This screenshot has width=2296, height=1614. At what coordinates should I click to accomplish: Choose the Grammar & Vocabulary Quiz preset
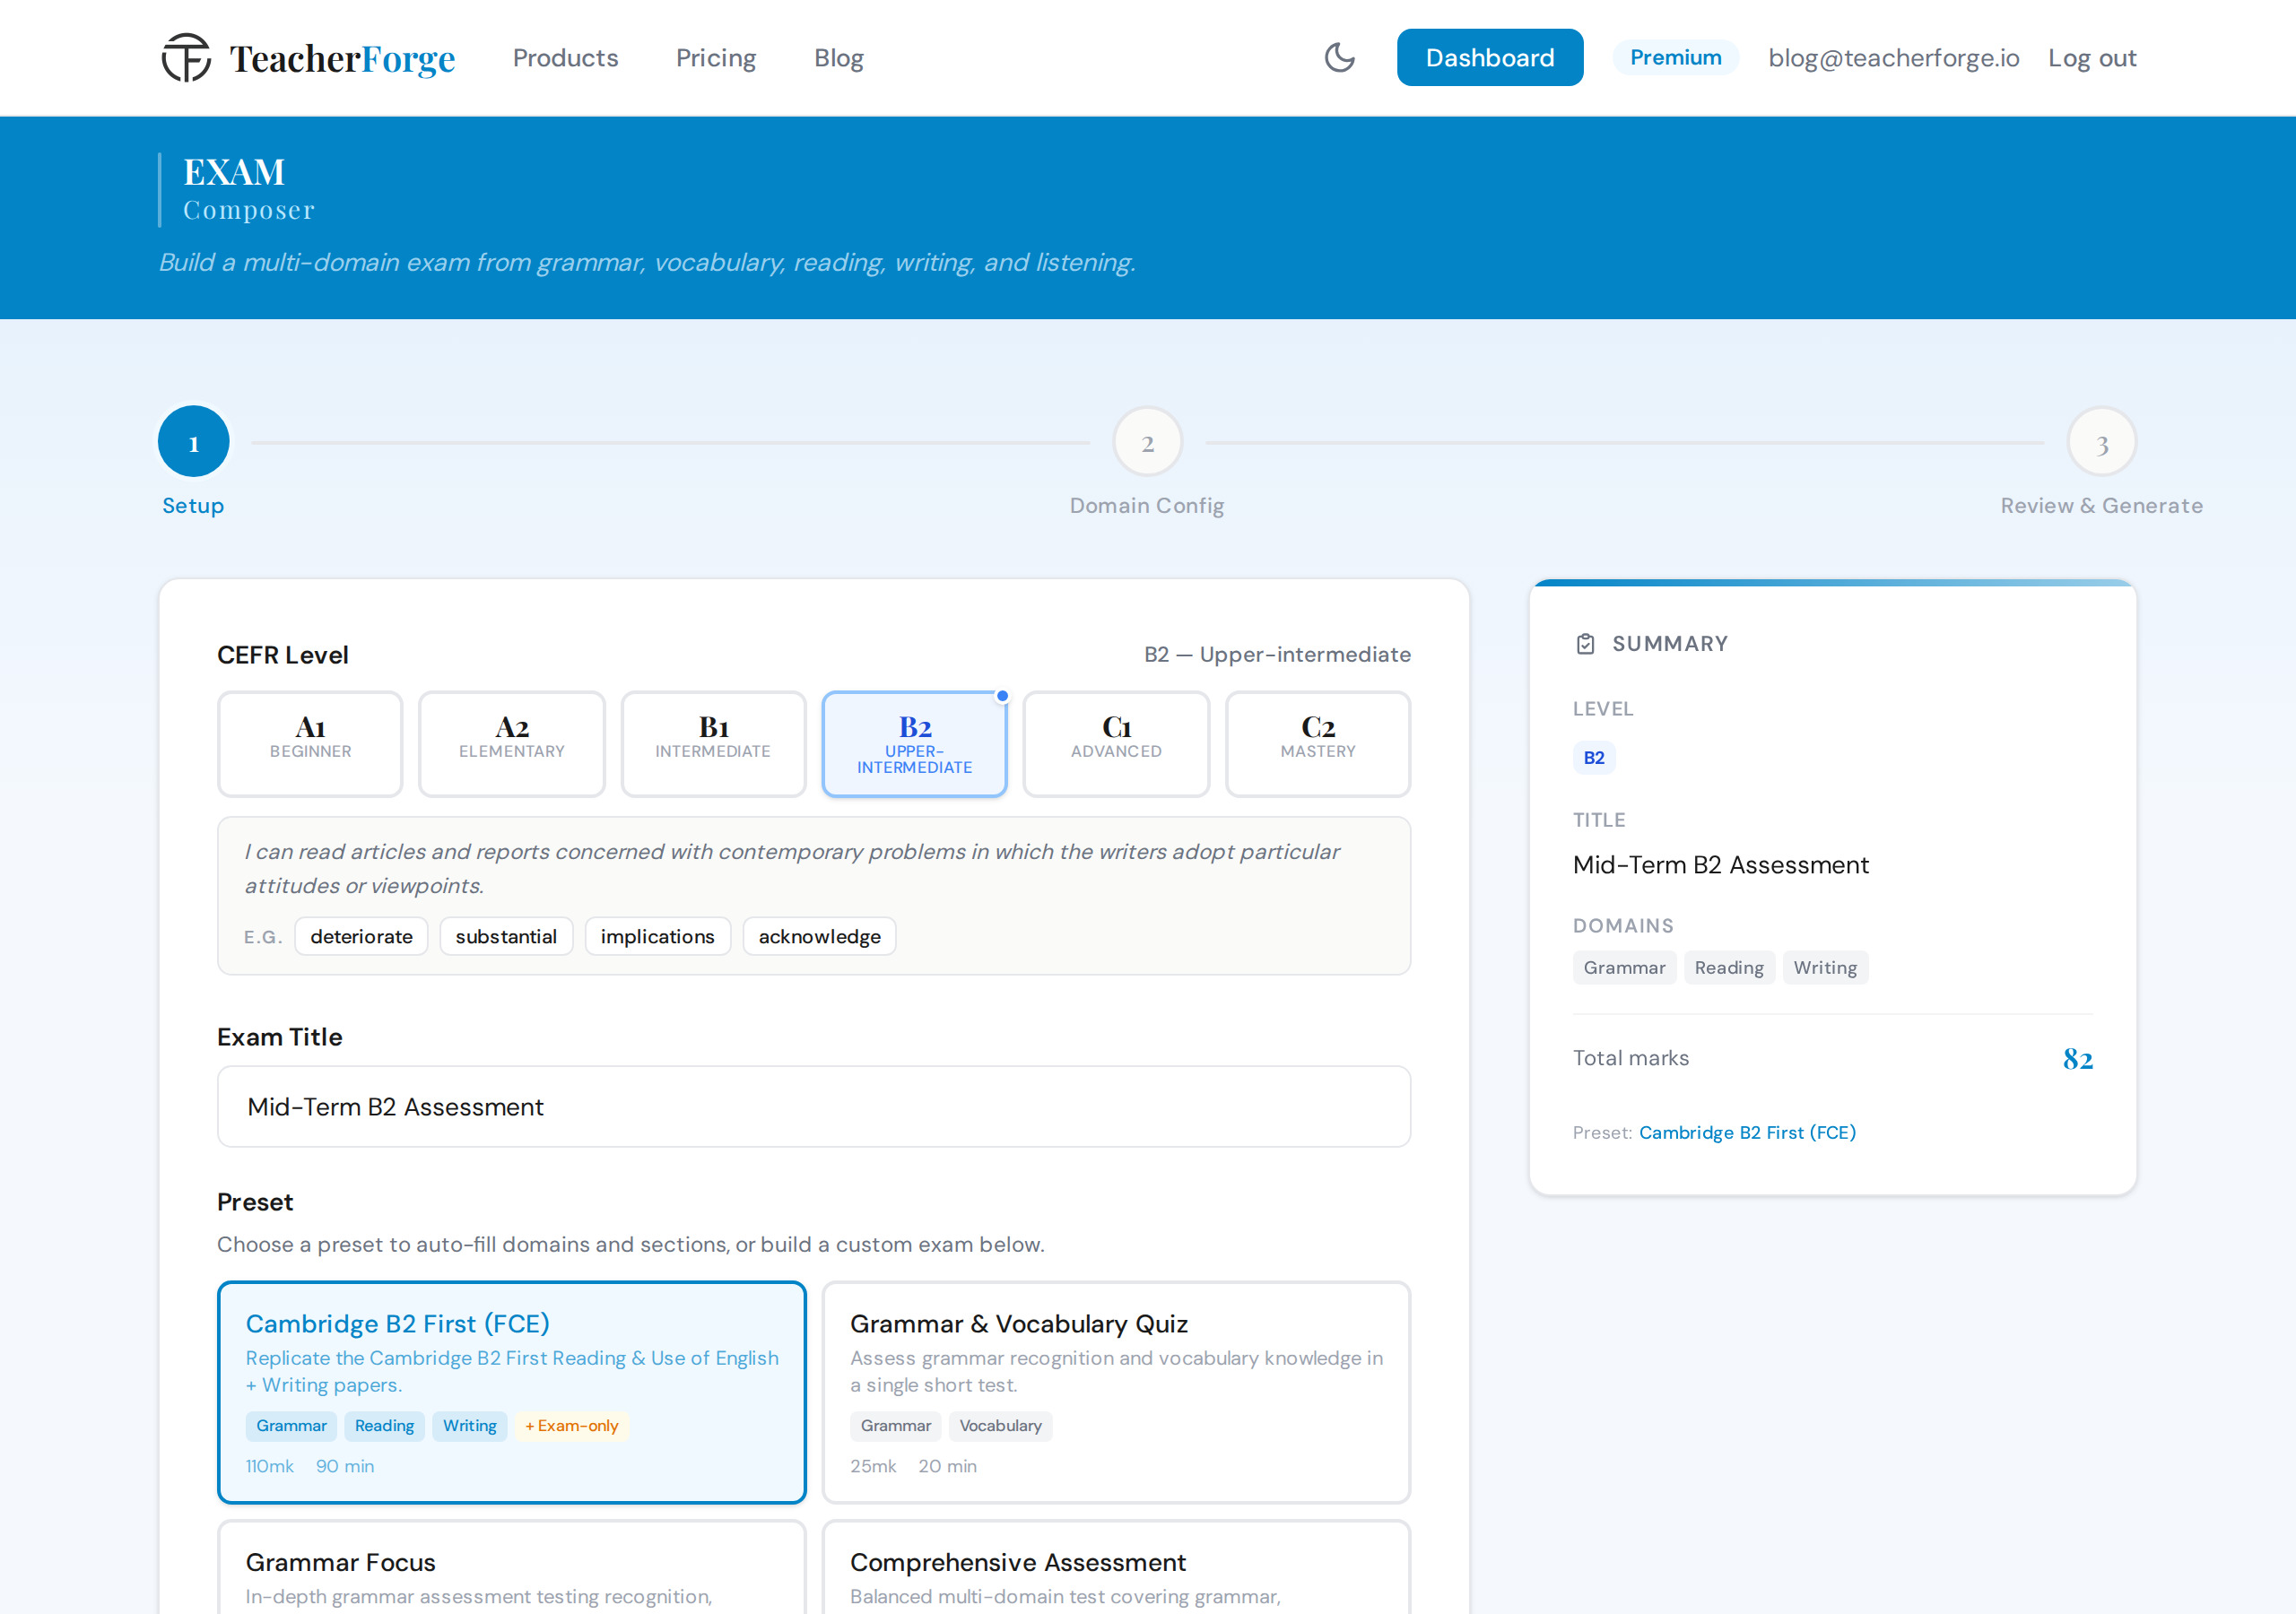[x=1115, y=1393]
